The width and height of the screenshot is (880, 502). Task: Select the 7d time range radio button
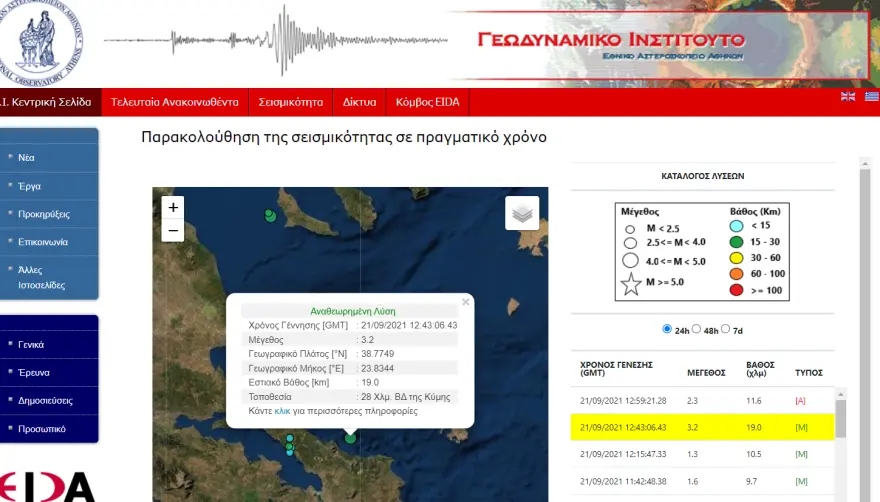coord(725,329)
